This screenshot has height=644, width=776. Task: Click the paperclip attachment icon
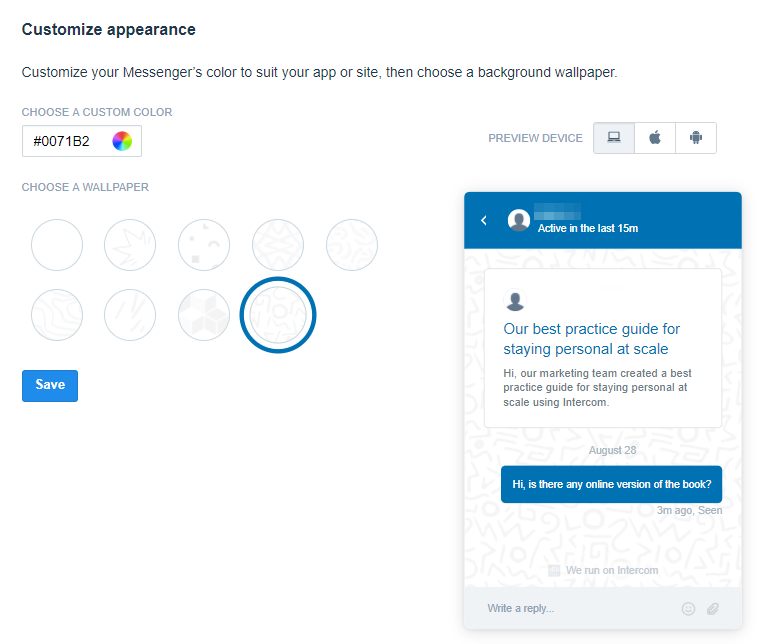pos(713,608)
